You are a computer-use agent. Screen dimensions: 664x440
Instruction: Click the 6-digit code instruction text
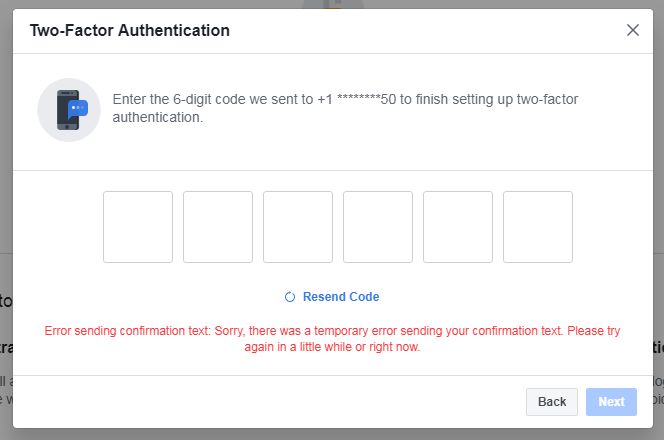point(345,108)
